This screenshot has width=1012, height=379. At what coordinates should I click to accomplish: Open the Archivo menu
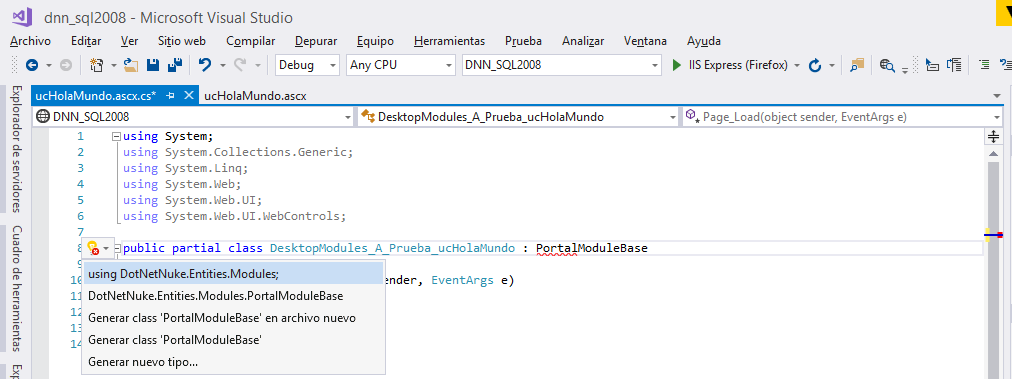point(30,41)
